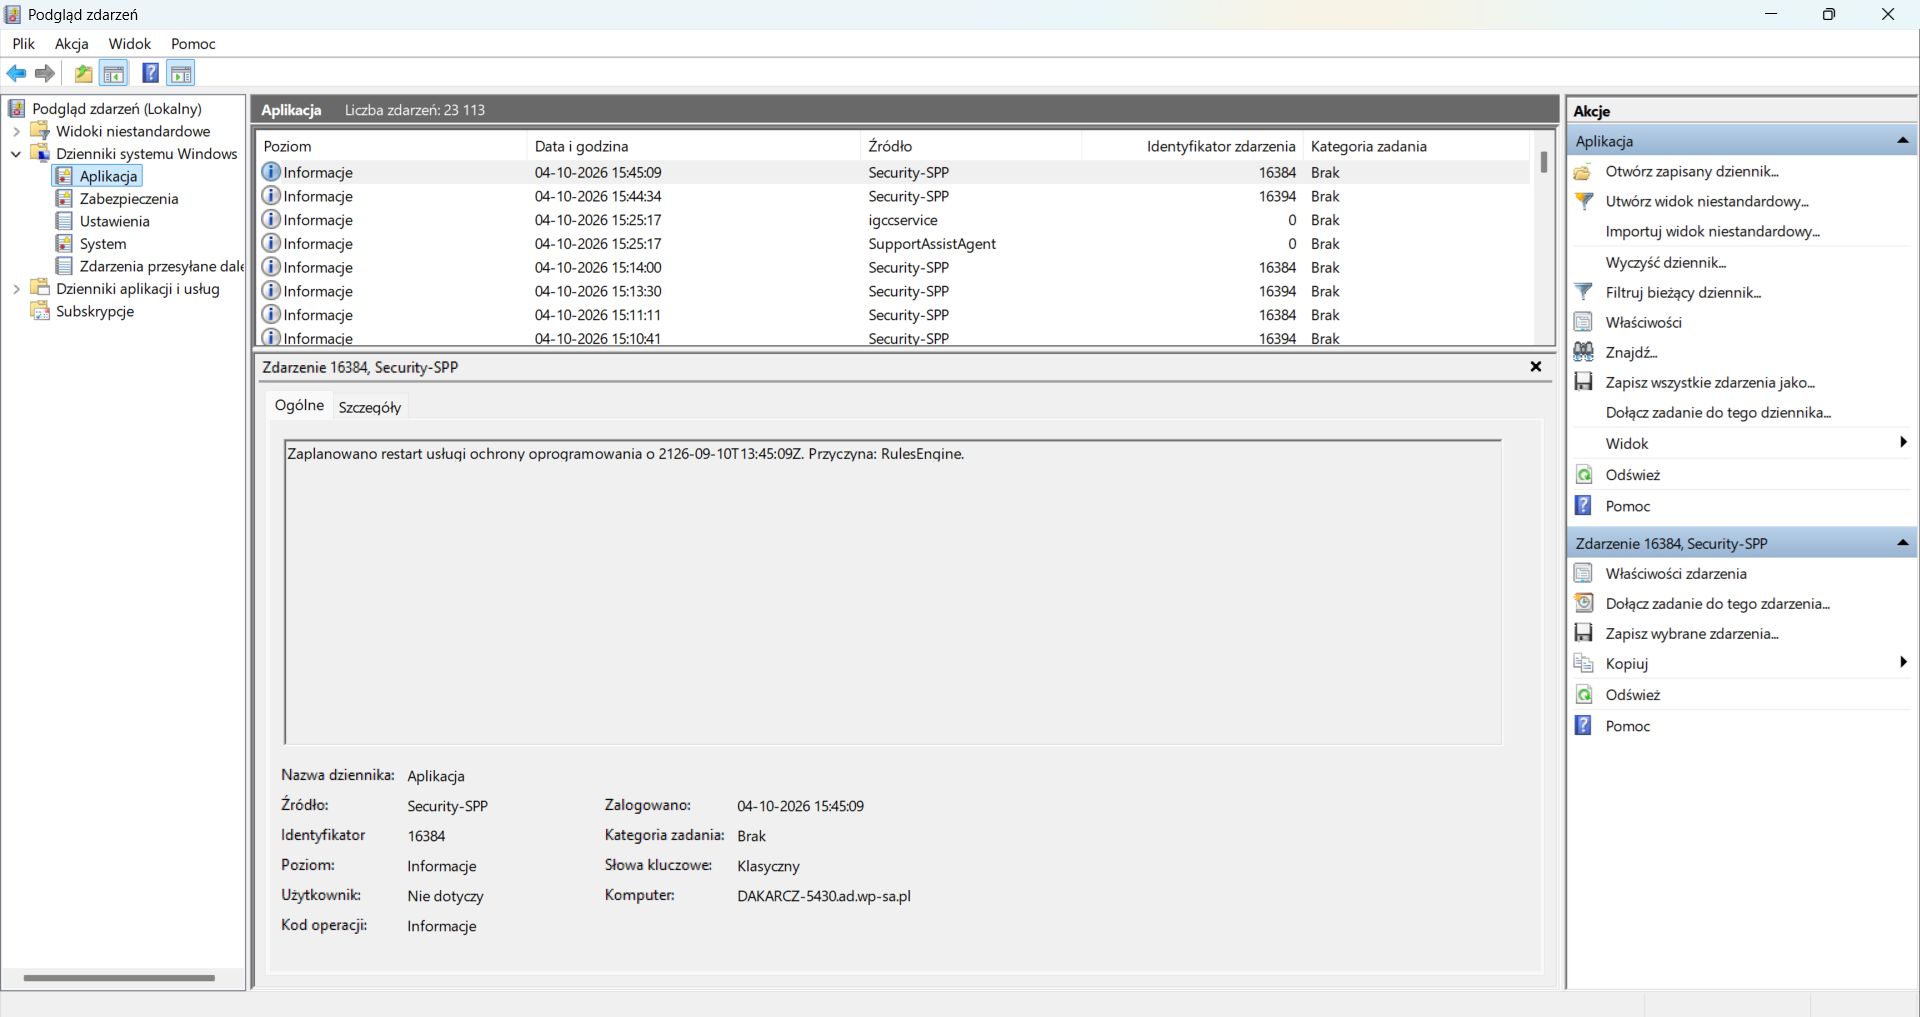
Task: Click the folder Up toolbar icon
Action: coord(84,73)
